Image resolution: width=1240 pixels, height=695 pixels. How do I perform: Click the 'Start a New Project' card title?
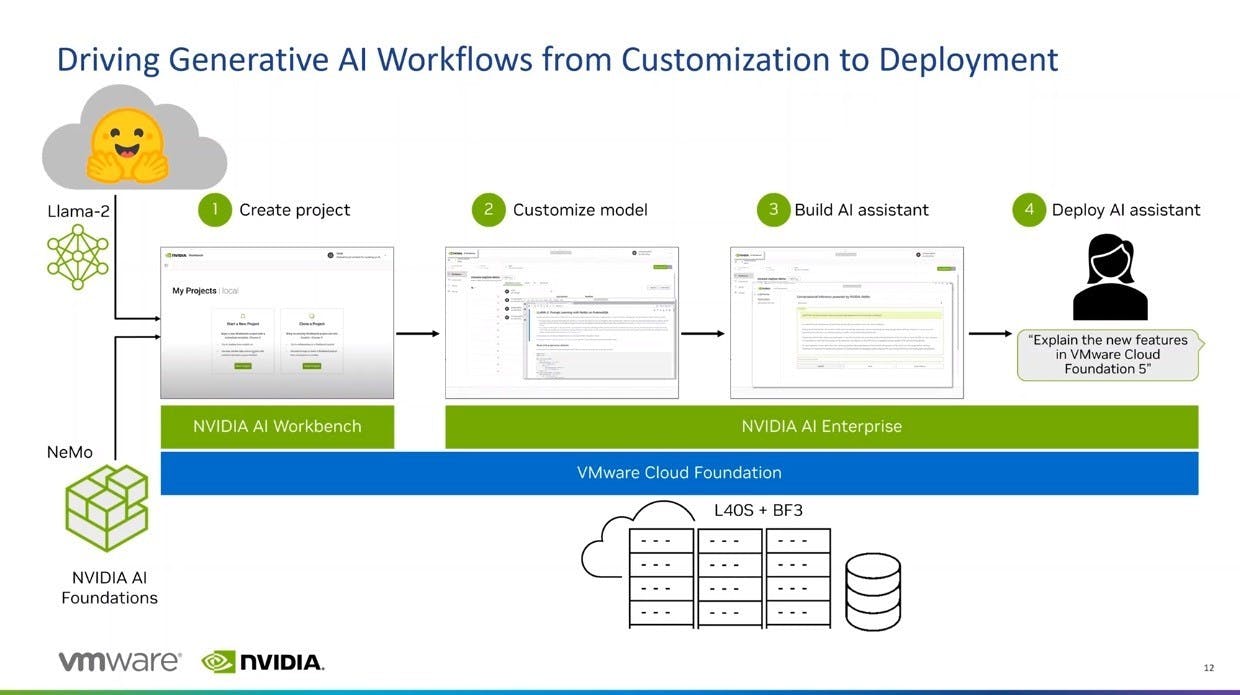click(242, 324)
